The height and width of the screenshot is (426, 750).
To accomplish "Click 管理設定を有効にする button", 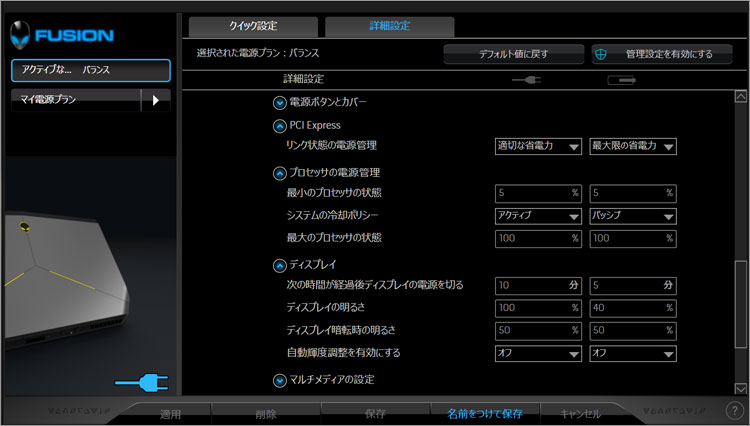I will pos(662,55).
